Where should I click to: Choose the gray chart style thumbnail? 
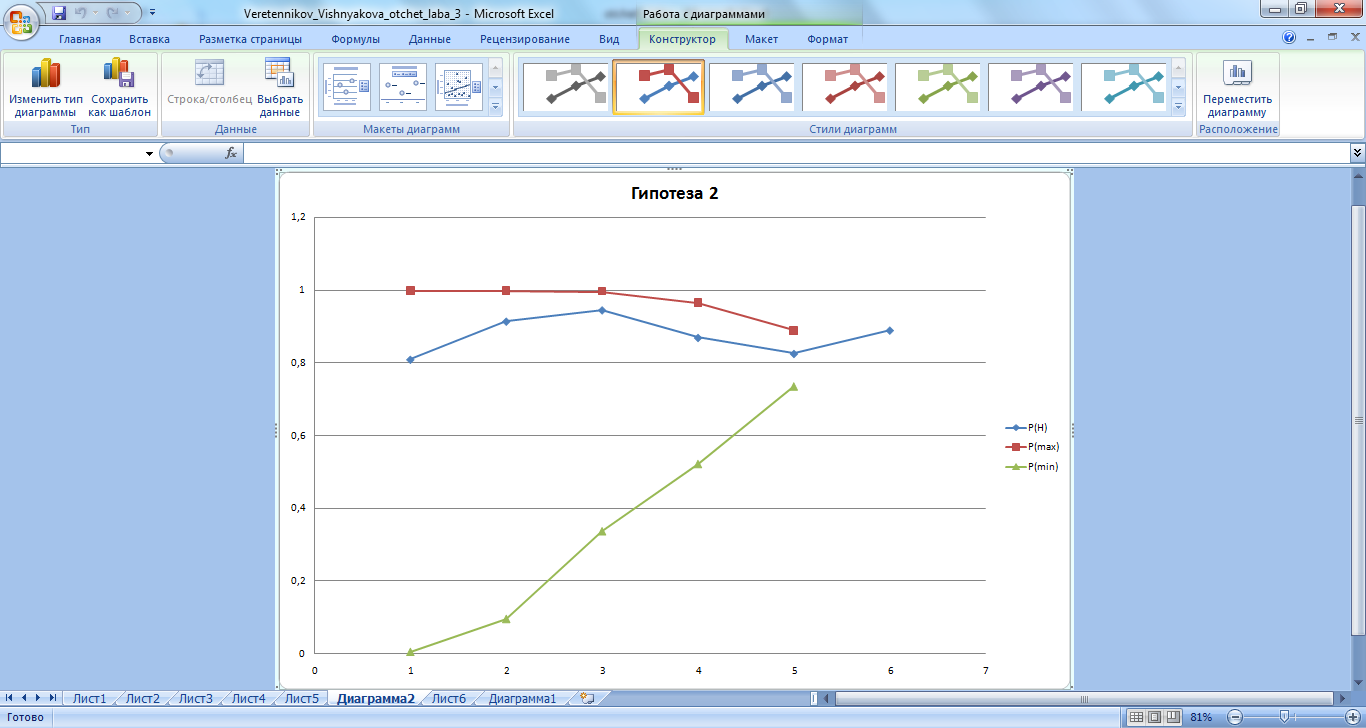[x=564, y=87]
